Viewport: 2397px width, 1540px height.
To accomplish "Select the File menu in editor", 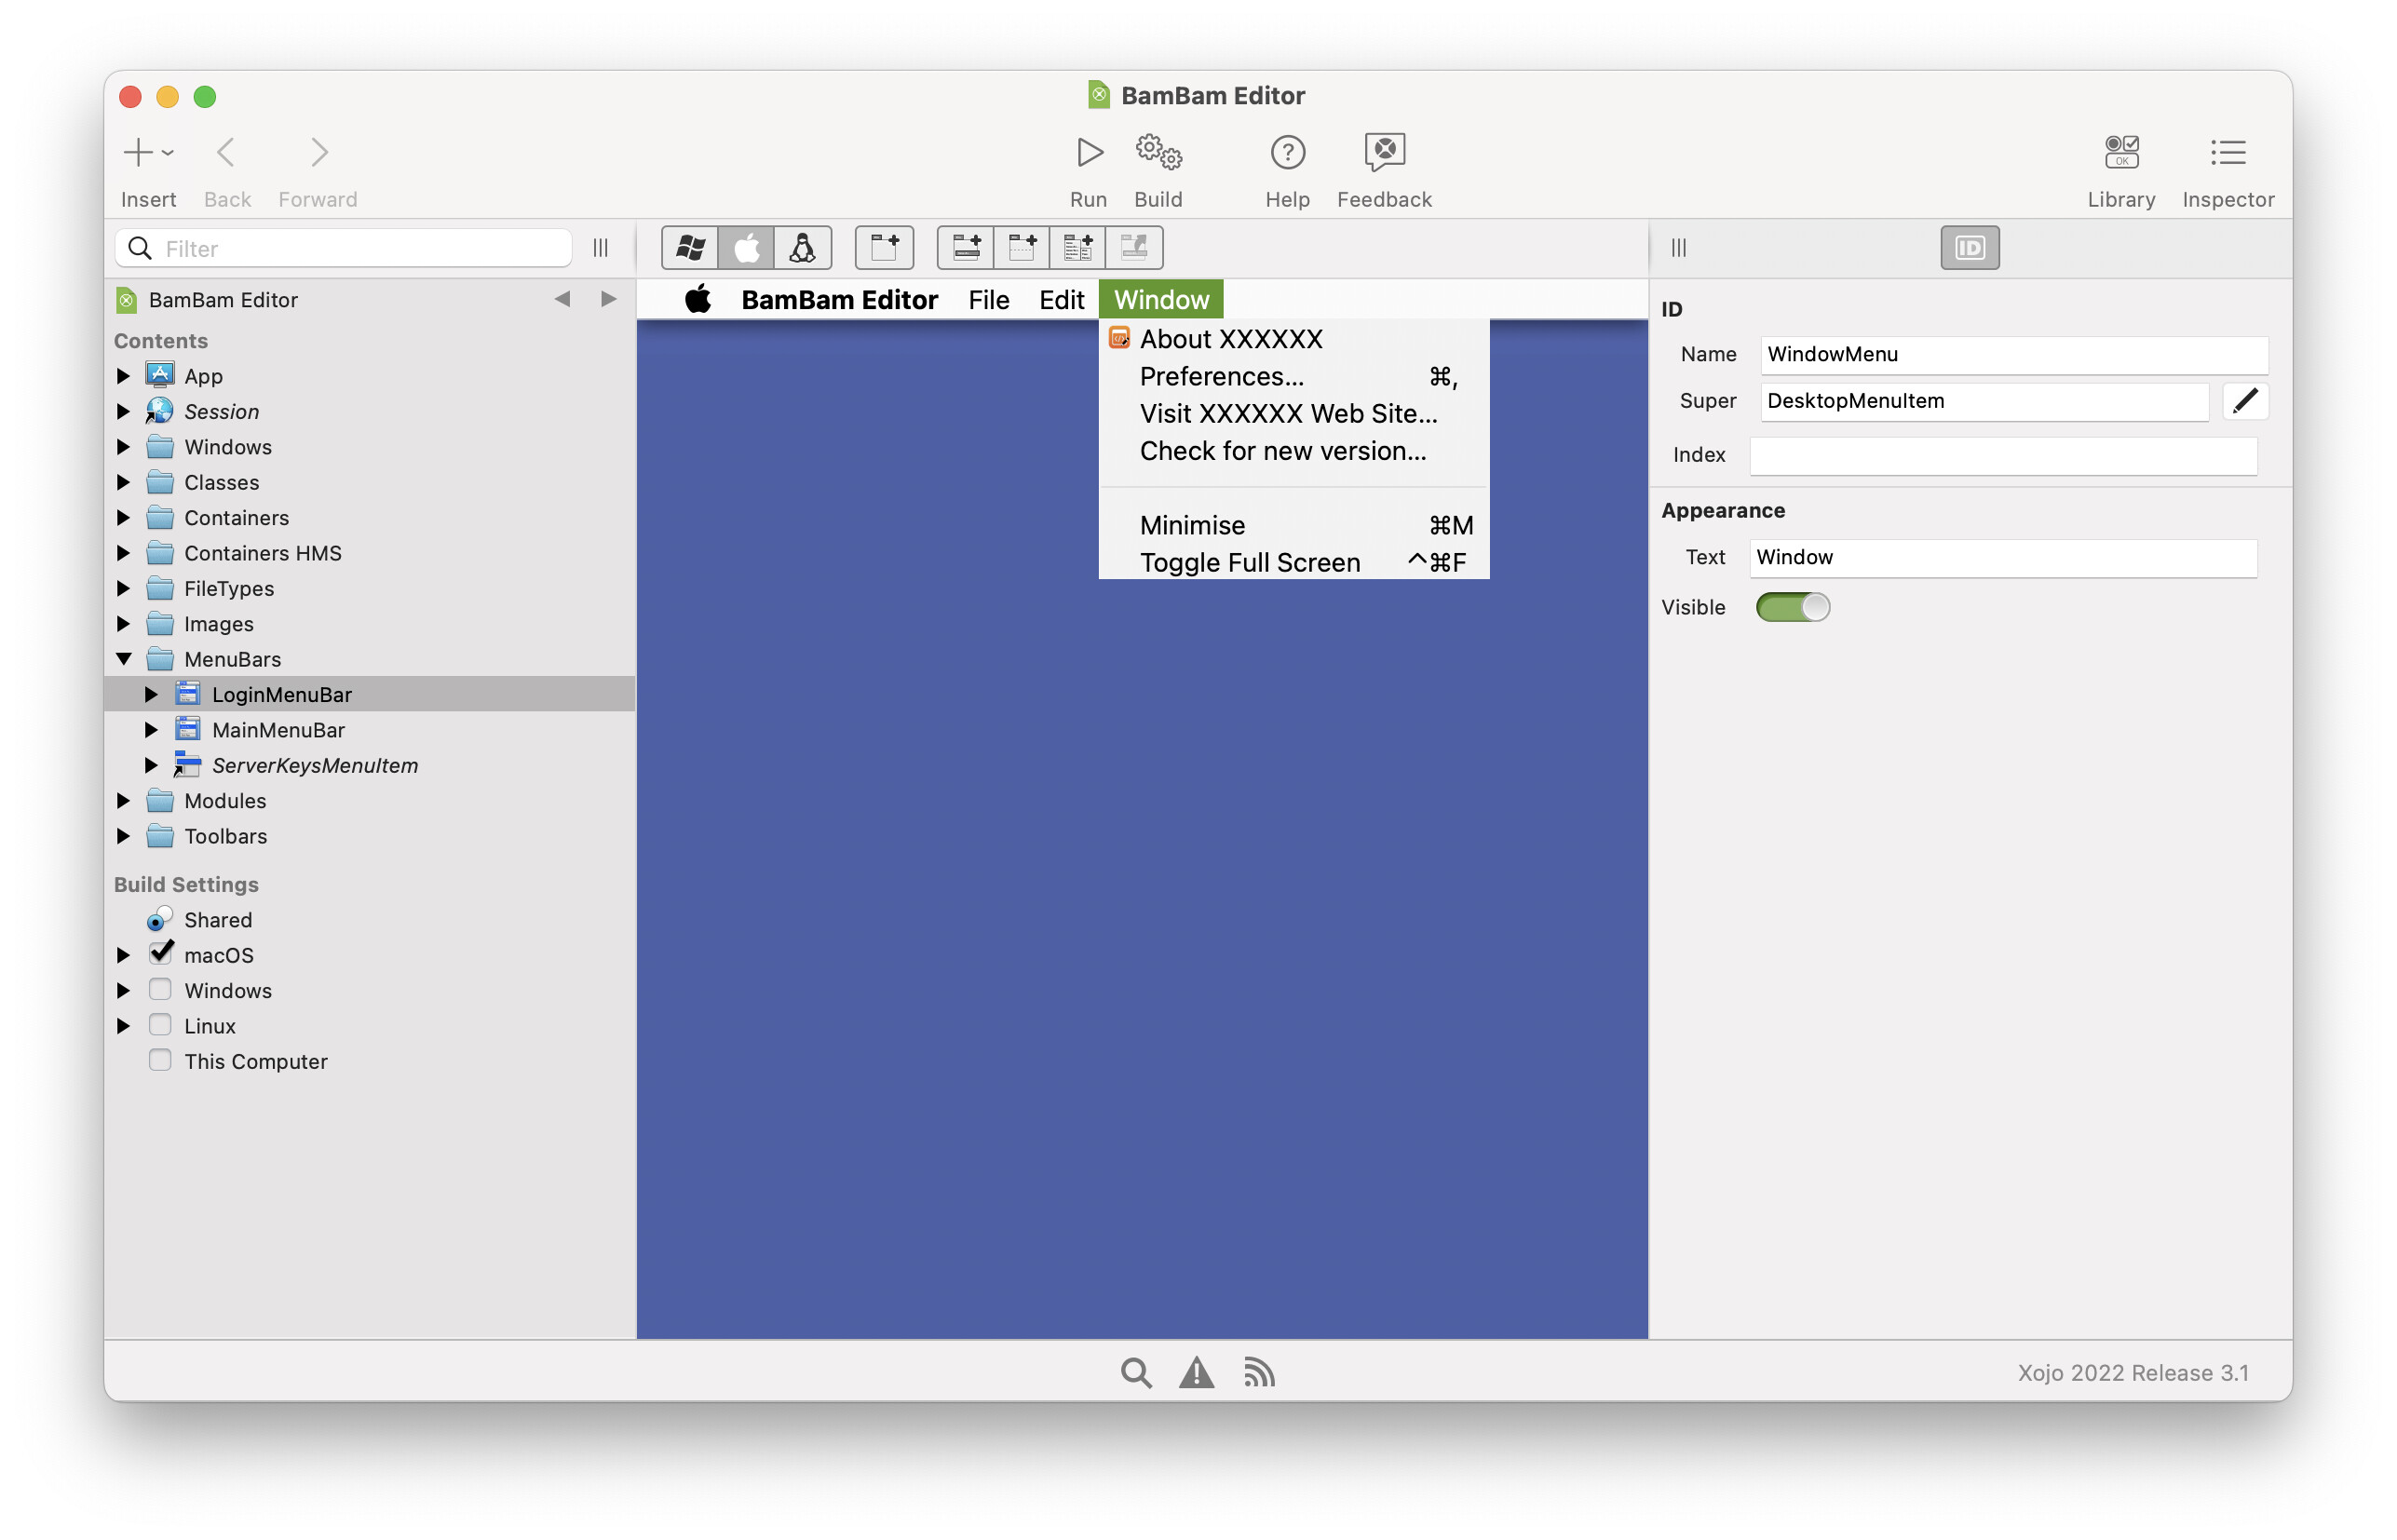I will (988, 299).
